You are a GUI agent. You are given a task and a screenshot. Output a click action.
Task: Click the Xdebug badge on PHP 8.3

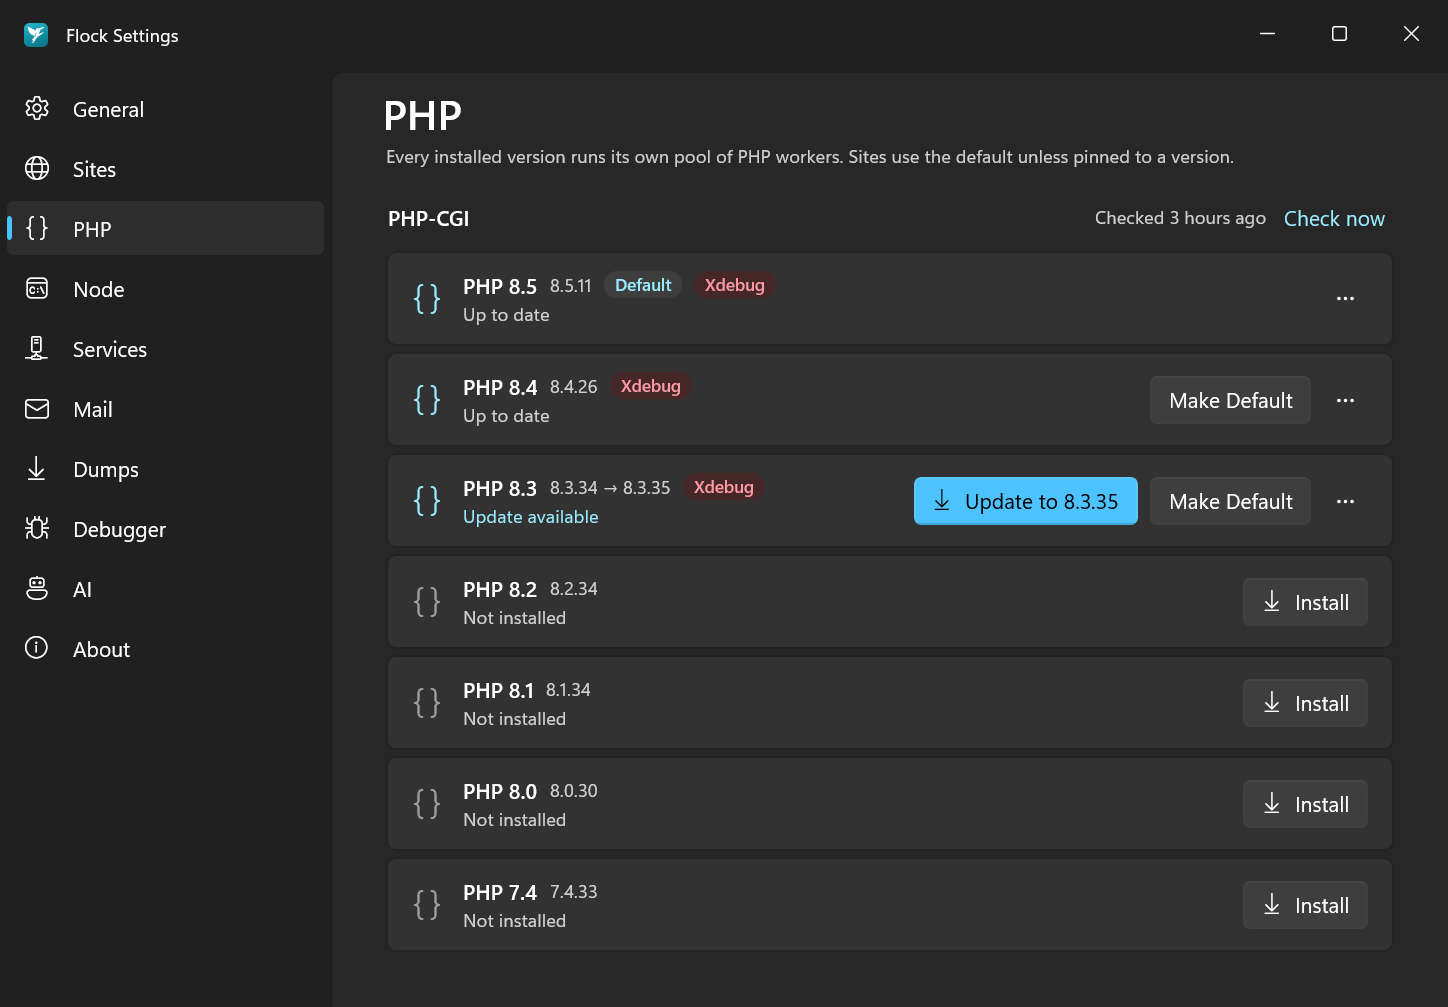[x=723, y=487]
